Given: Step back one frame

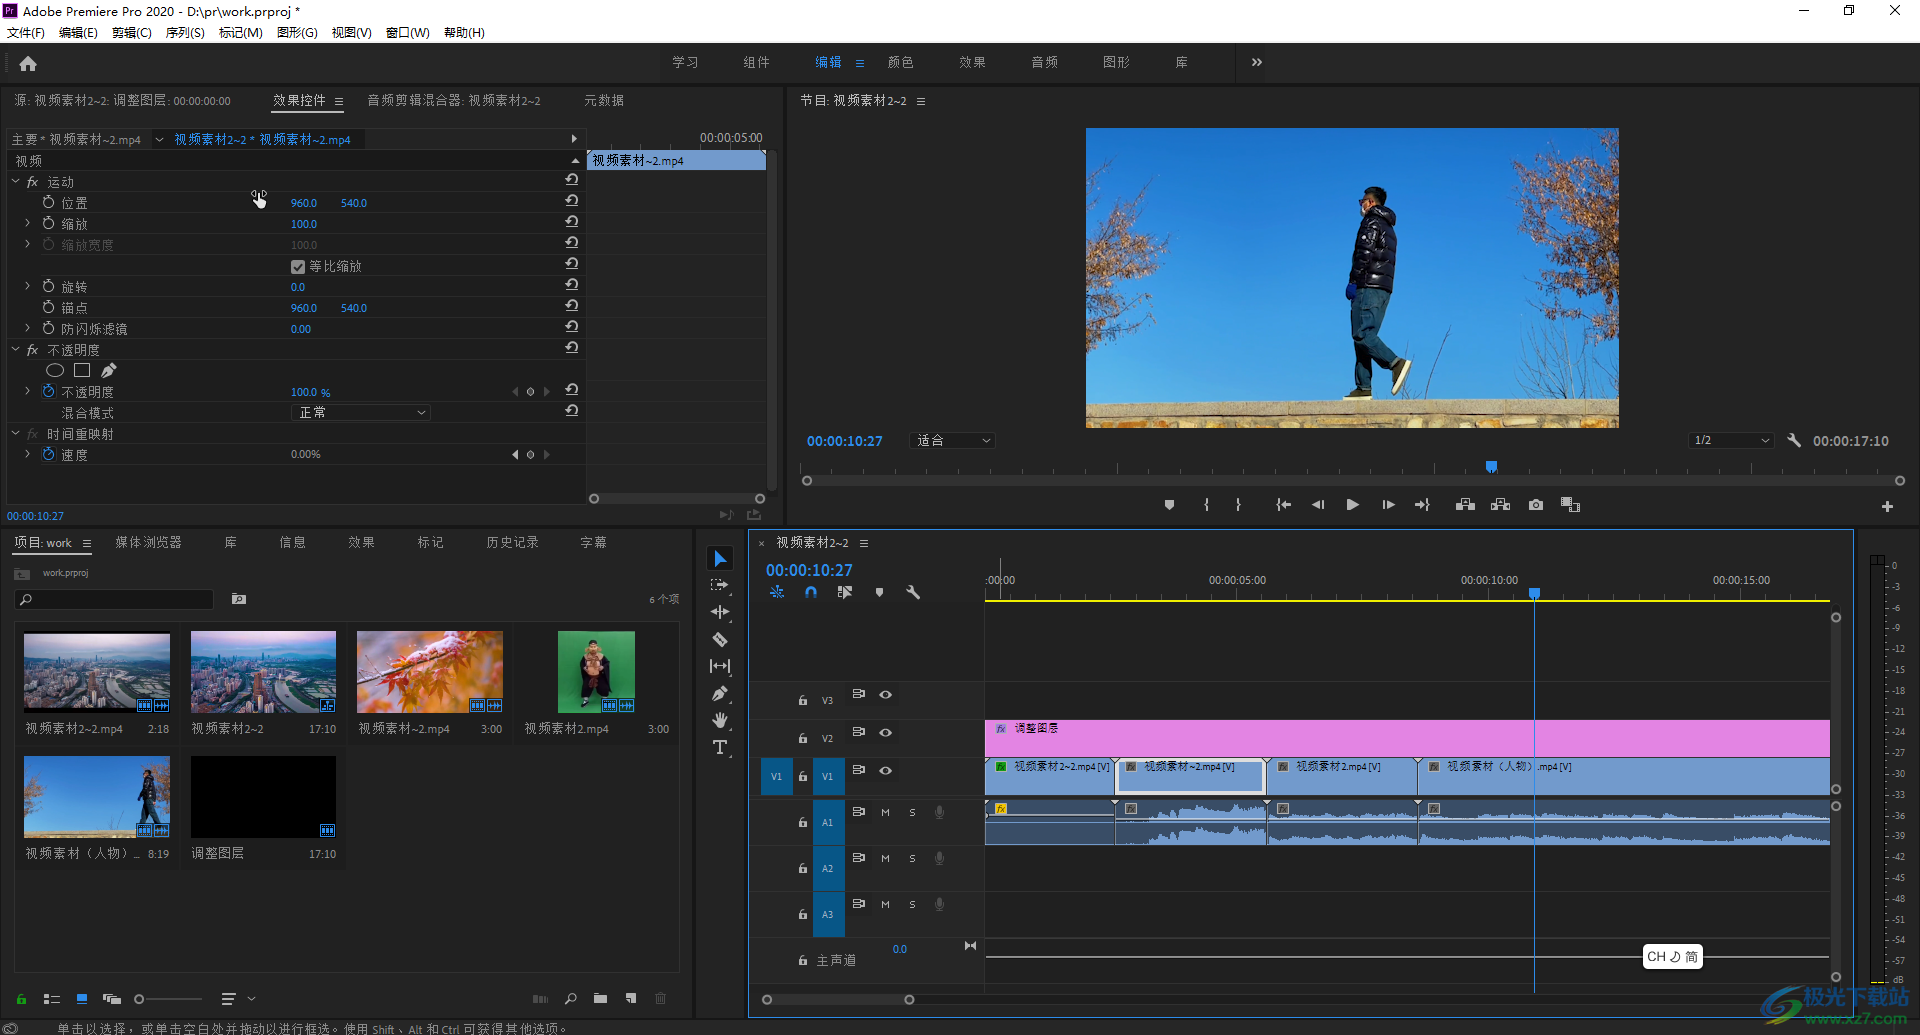Looking at the screenshot, I should [x=1318, y=505].
